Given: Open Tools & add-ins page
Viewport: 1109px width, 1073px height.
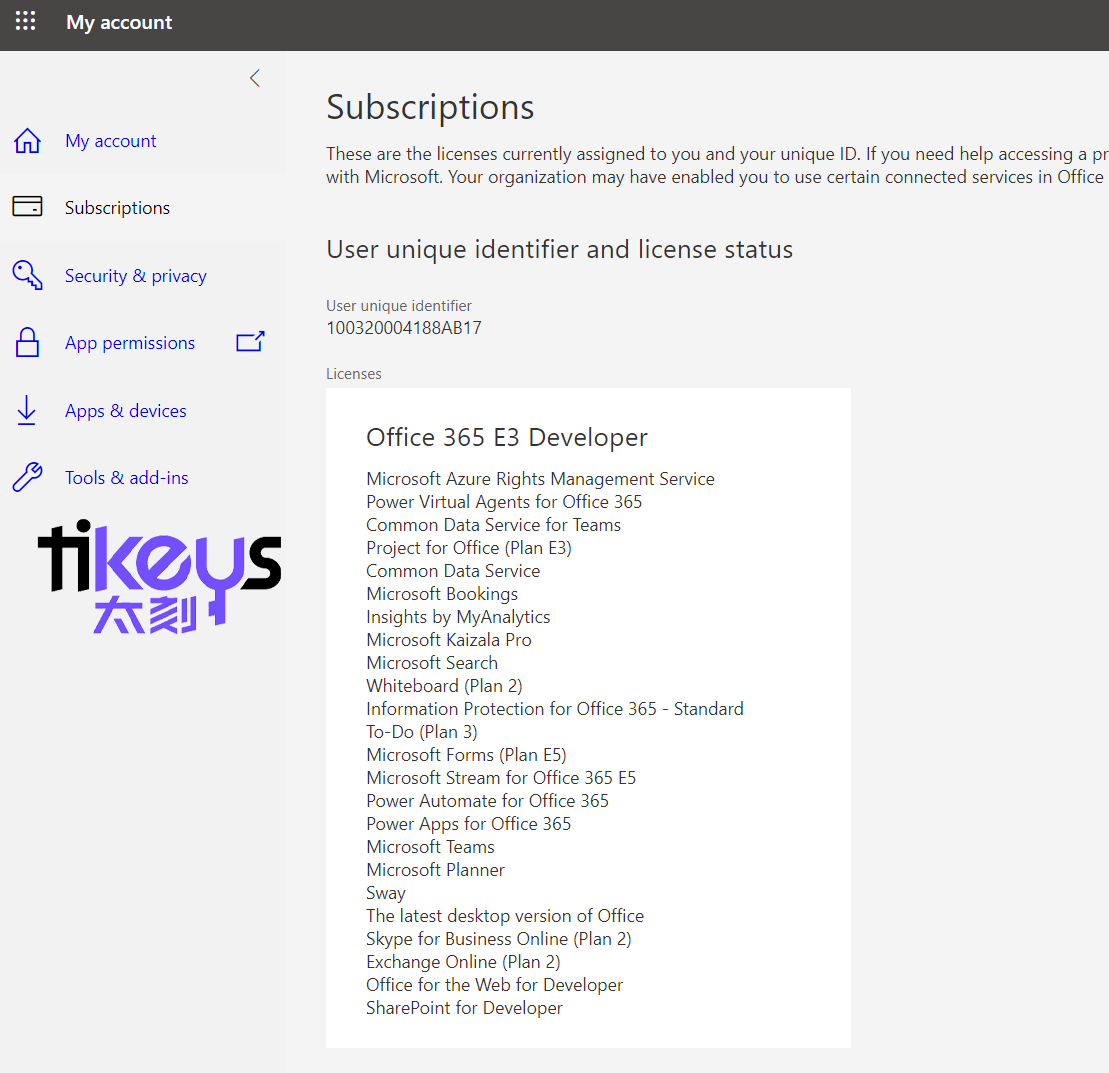Looking at the screenshot, I should (126, 478).
